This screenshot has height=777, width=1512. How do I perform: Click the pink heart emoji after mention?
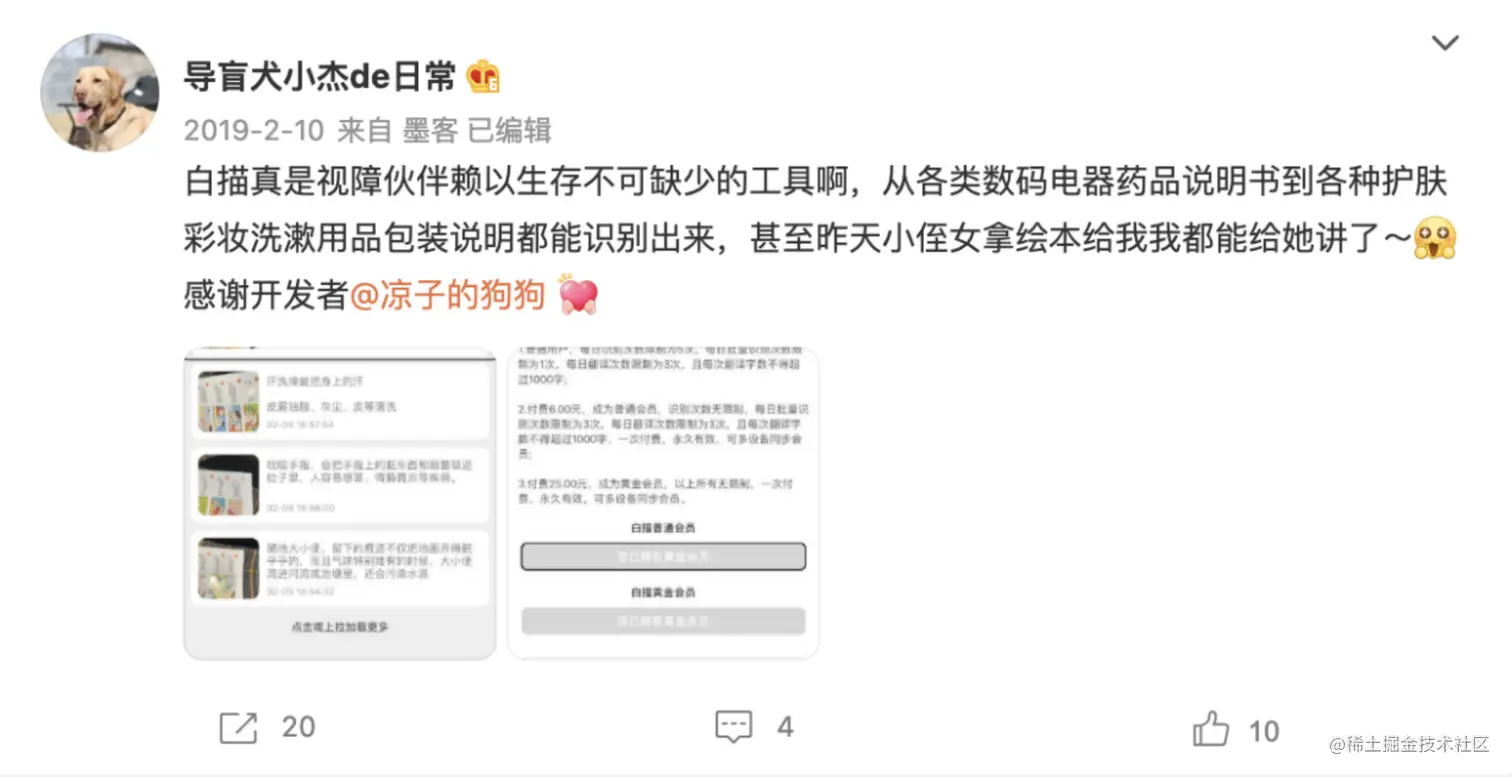(x=578, y=295)
